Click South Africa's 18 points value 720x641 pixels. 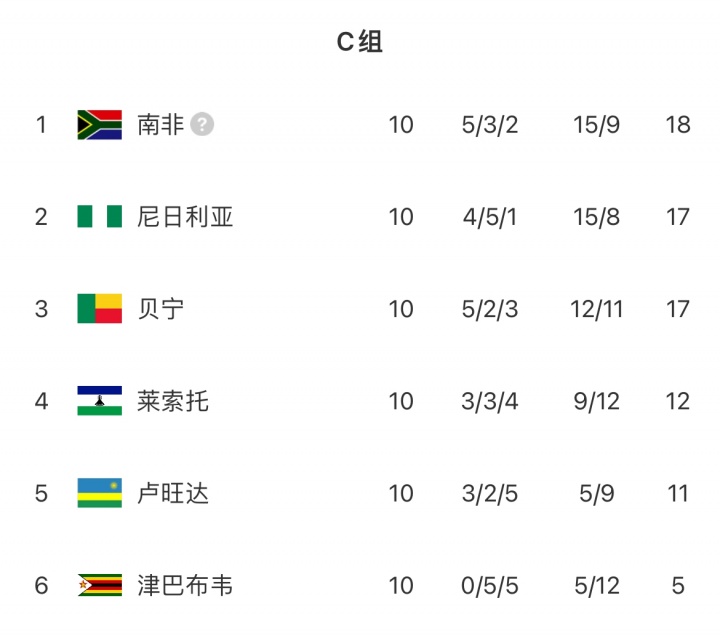[x=678, y=125]
